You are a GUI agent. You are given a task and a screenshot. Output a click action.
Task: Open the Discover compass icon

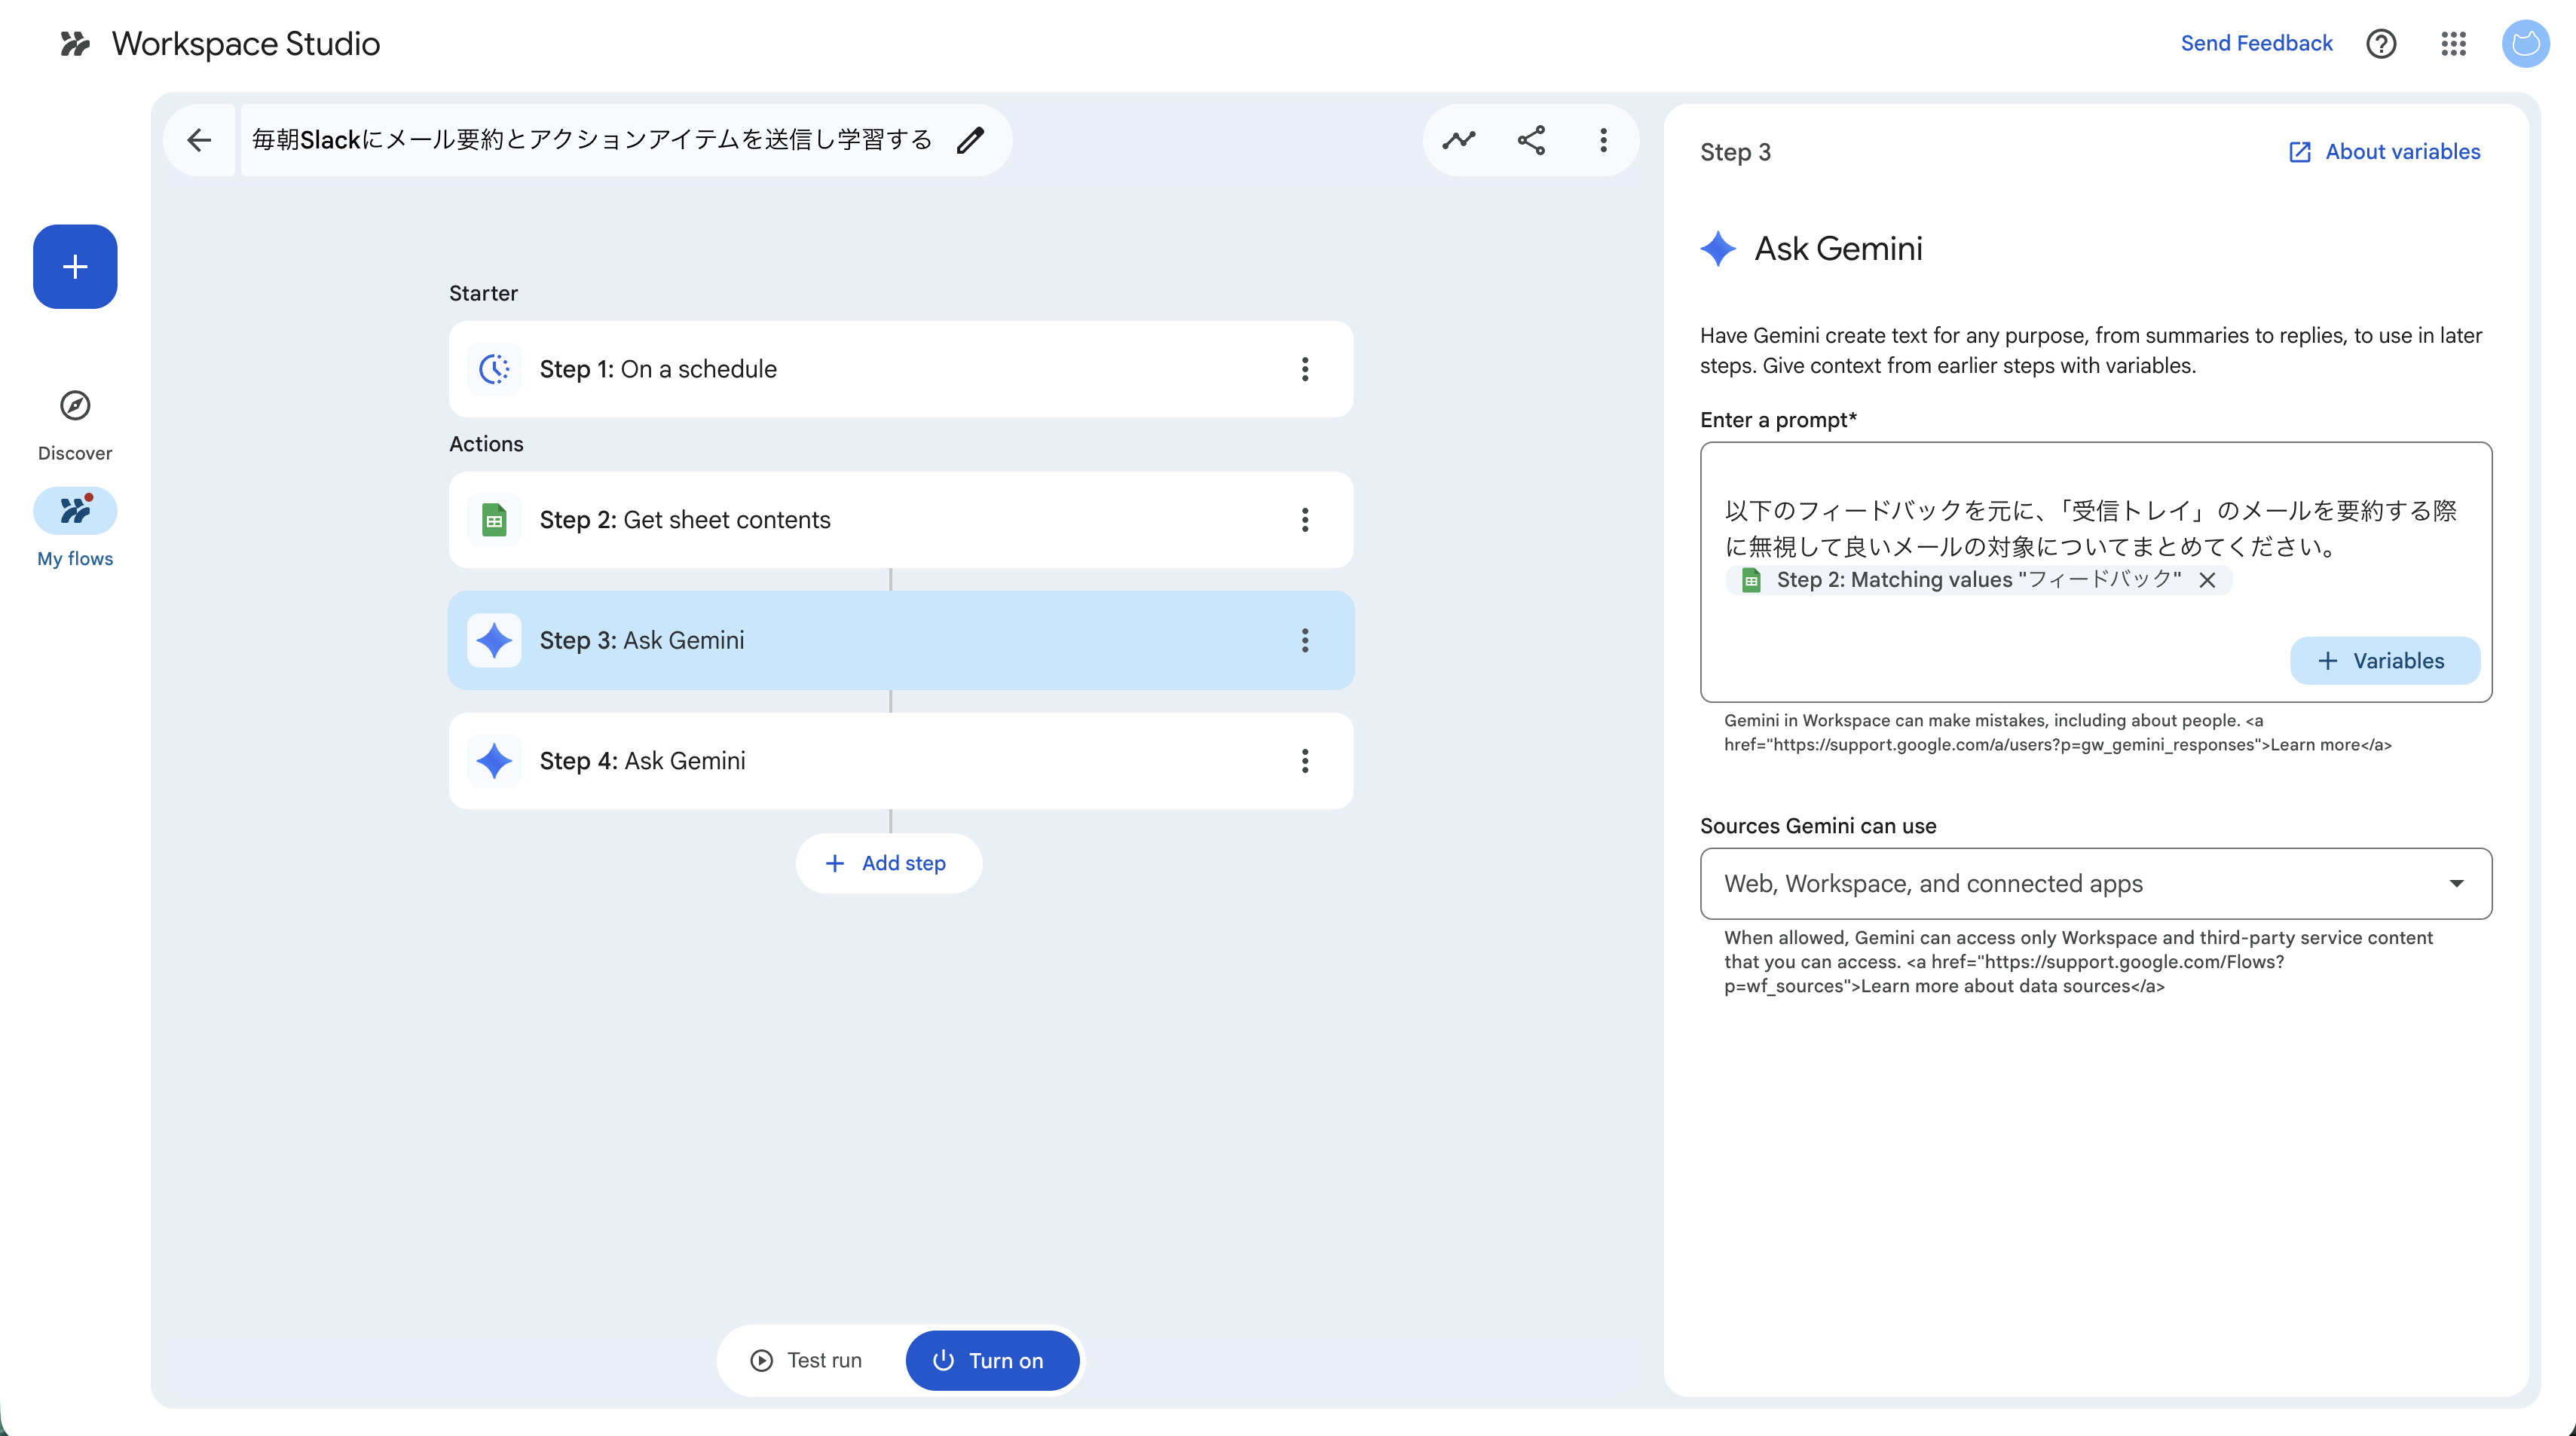click(75, 406)
